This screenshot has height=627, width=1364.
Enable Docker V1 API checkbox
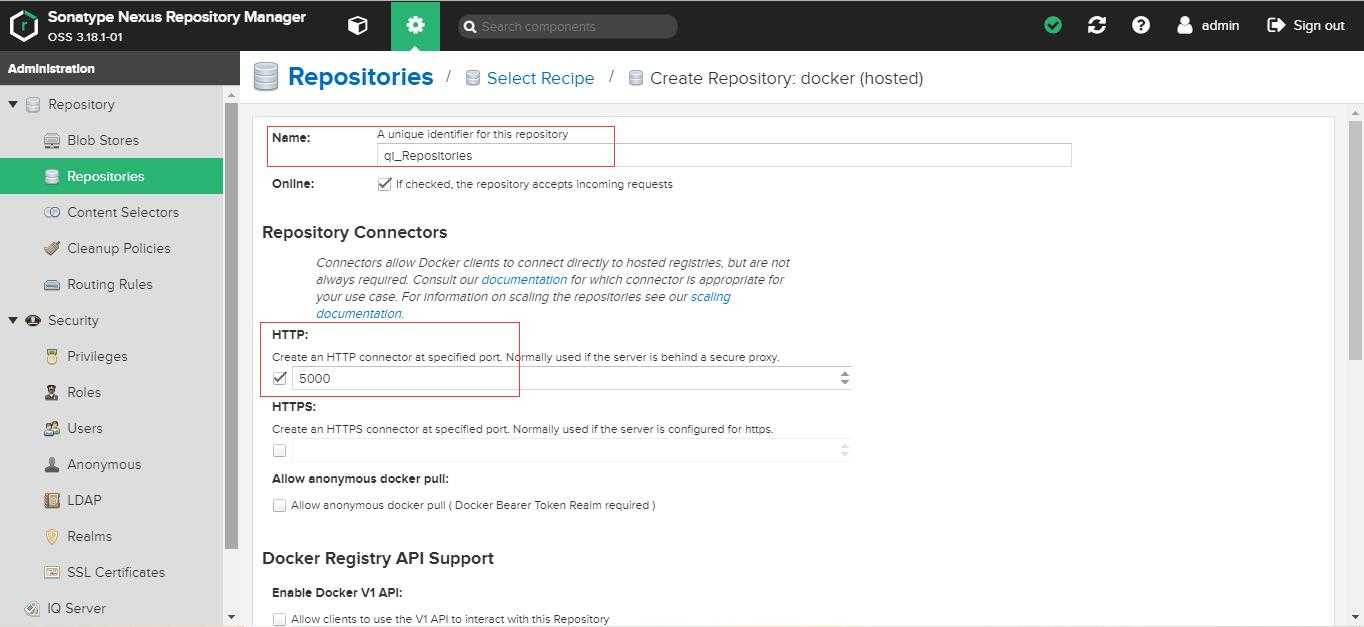[280, 619]
